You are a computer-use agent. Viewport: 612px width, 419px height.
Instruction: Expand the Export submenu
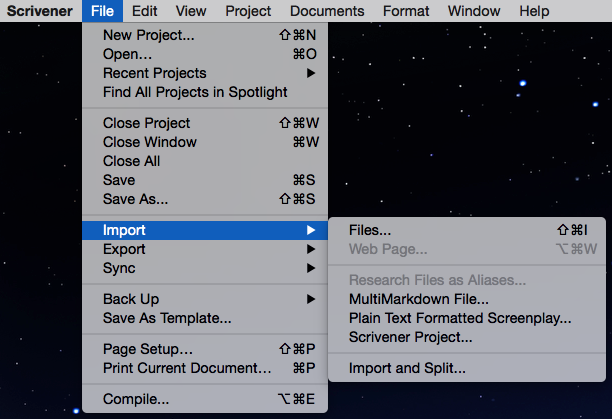[x=124, y=249]
